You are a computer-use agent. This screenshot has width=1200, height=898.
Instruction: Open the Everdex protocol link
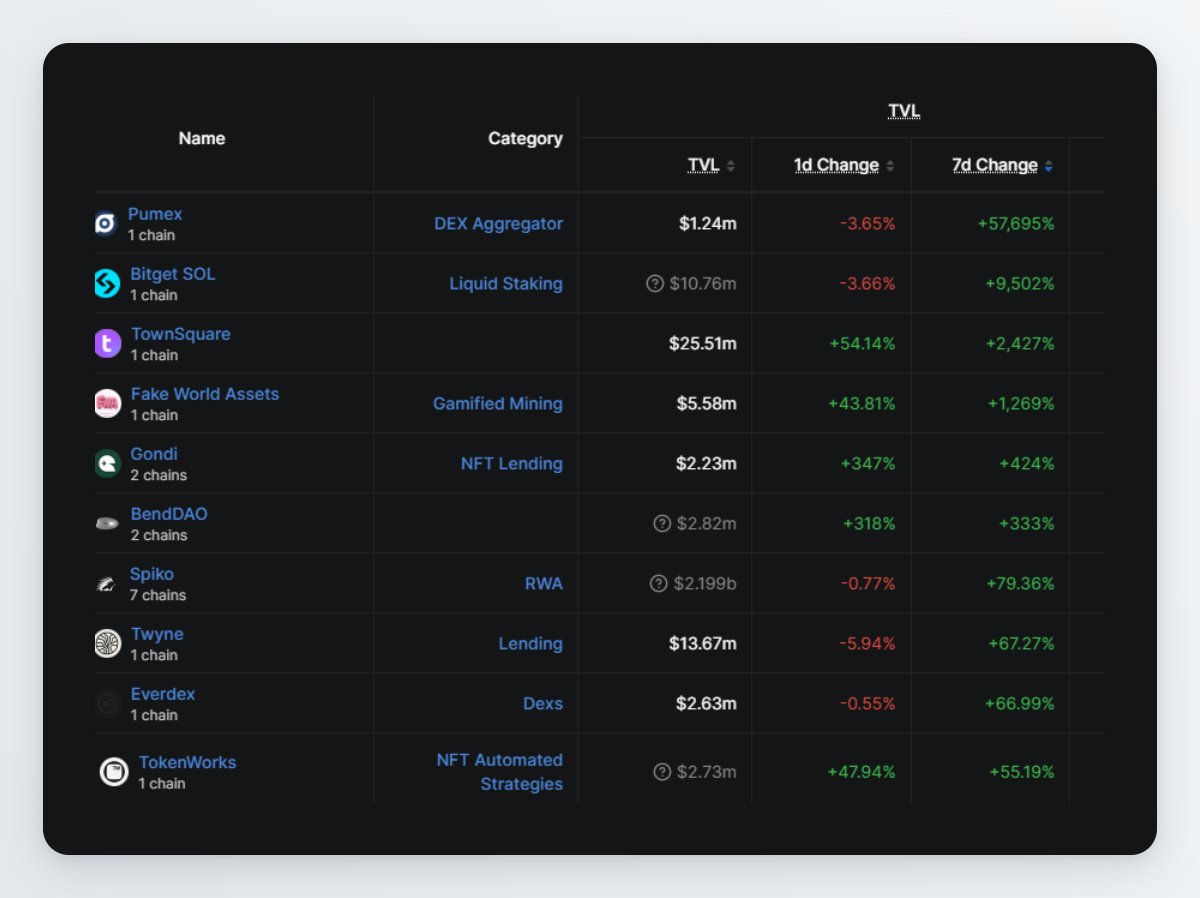click(x=163, y=694)
